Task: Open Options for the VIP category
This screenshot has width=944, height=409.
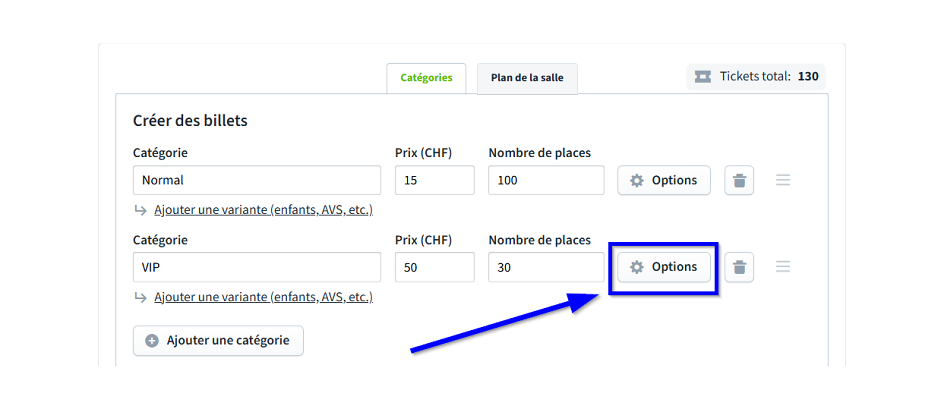Action: (x=664, y=267)
